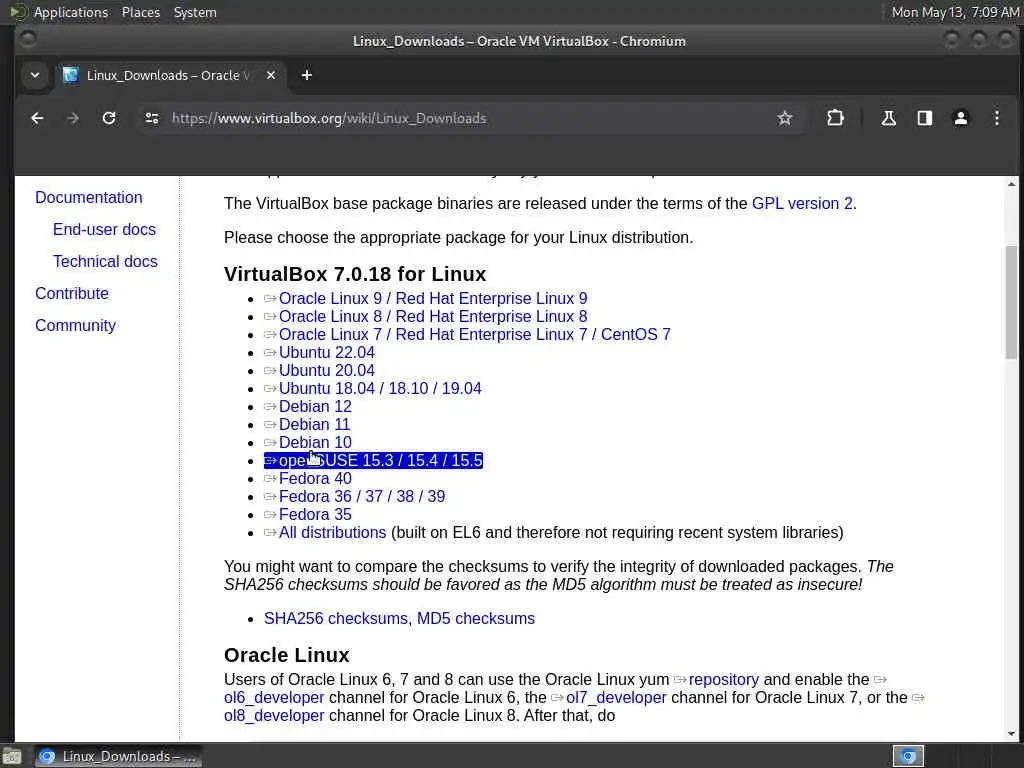
Task: Open End-user docs link
Action: (104, 229)
